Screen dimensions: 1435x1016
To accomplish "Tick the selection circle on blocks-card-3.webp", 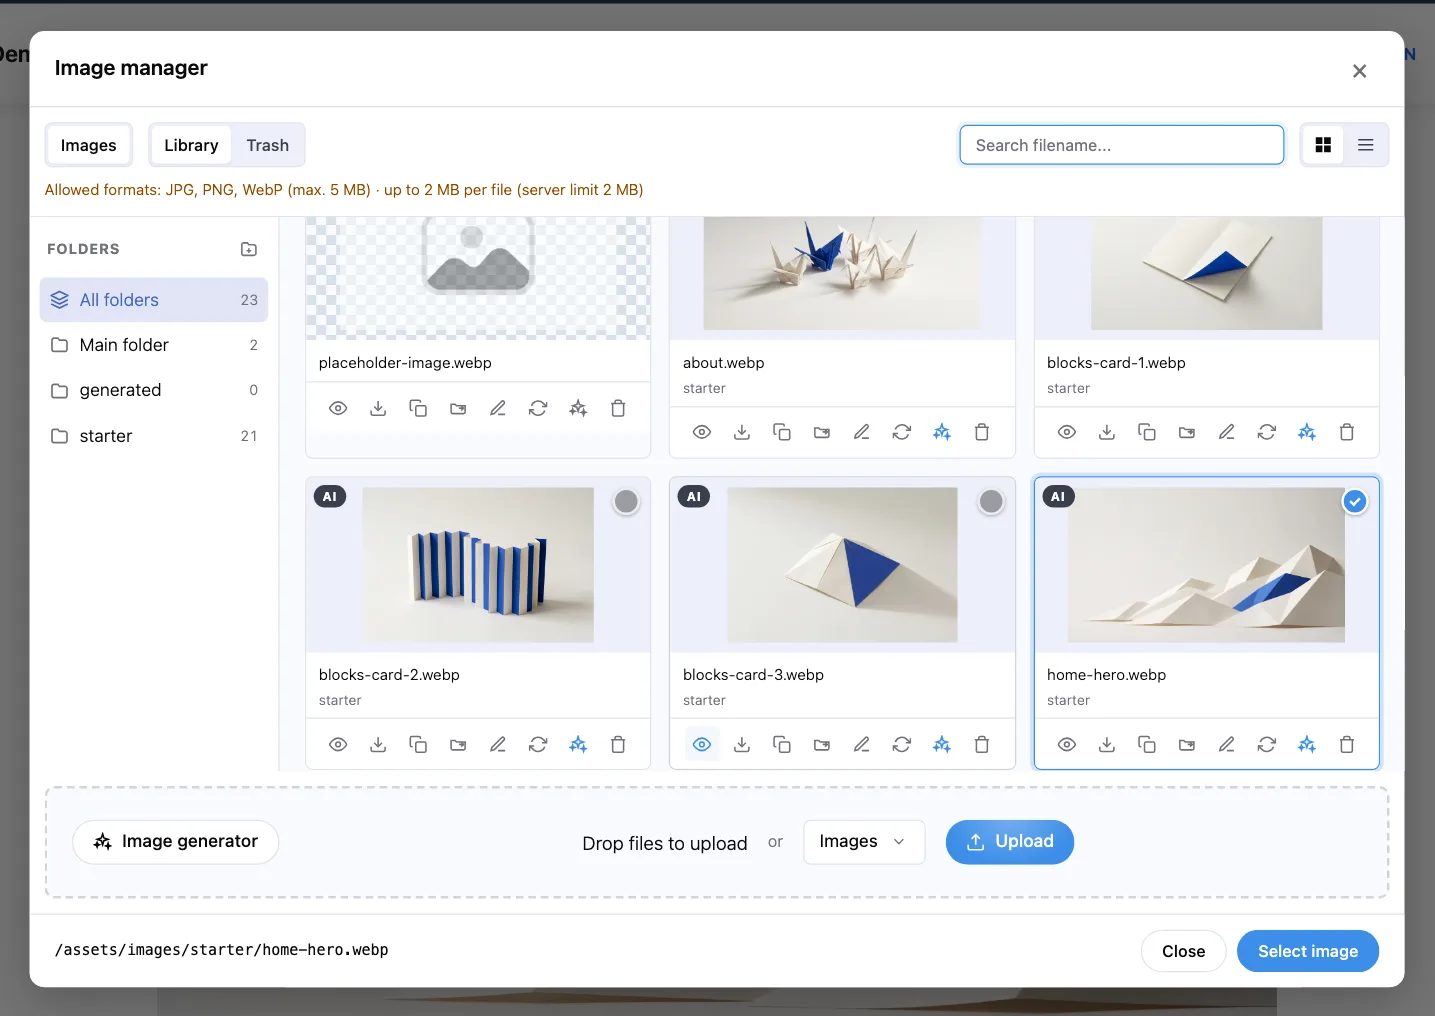I will [x=991, y=502].
